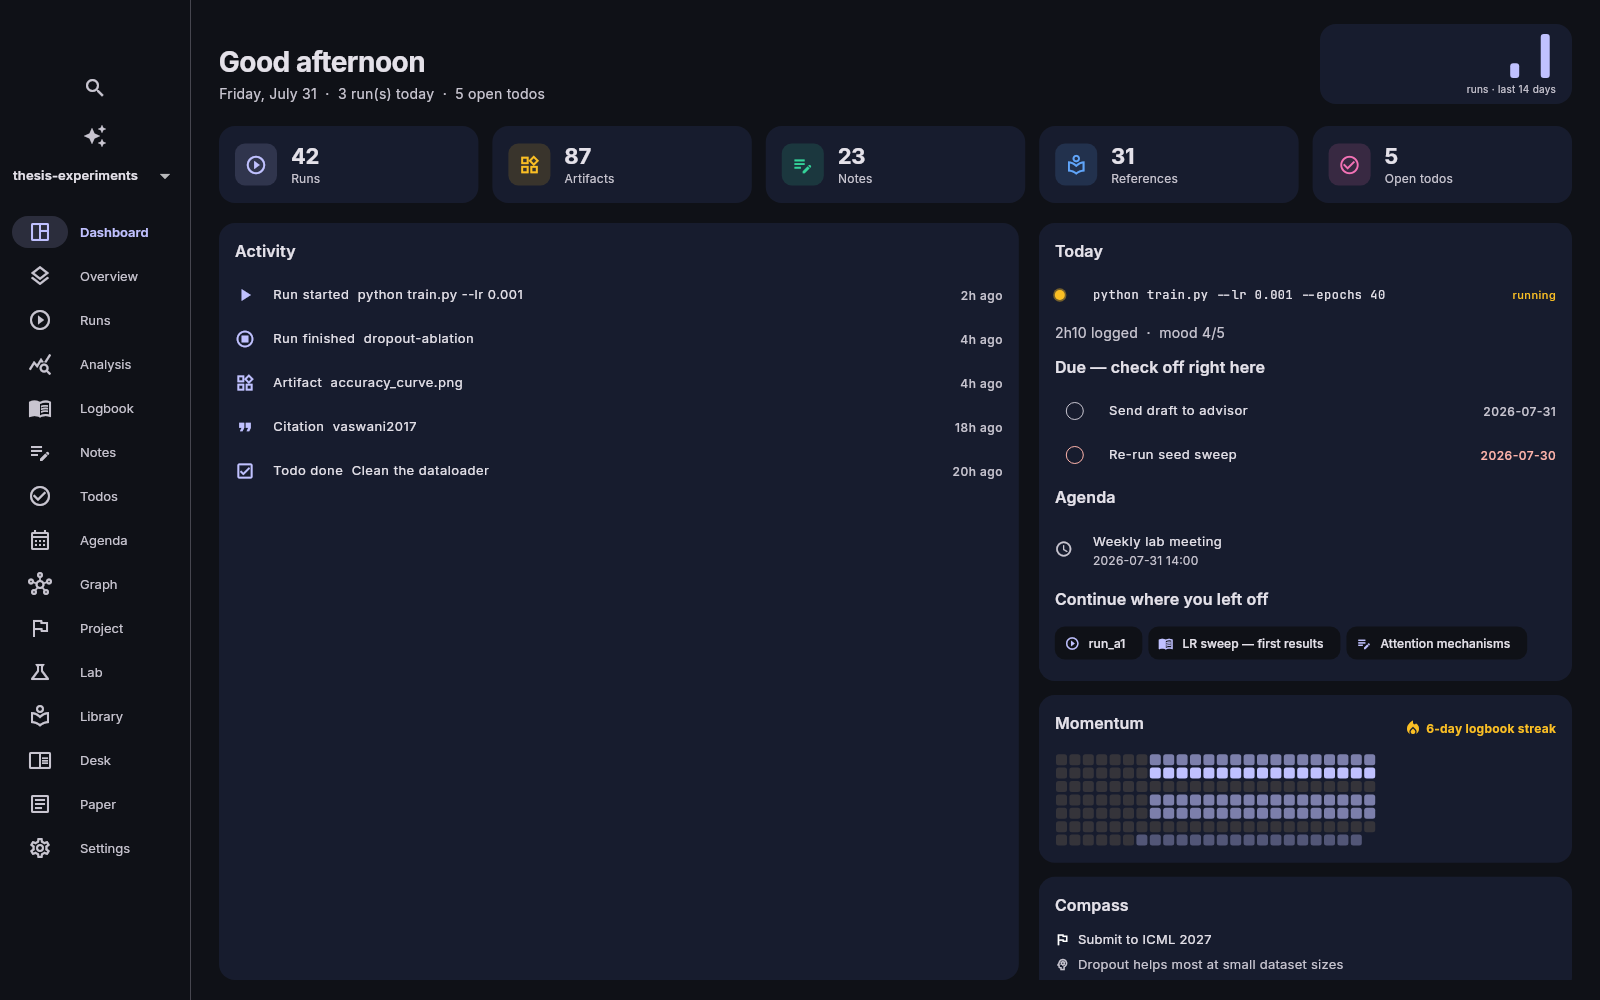Open the search icon in sidebar
Viewport: 1600px width, 1000px height.
(94, 88)
